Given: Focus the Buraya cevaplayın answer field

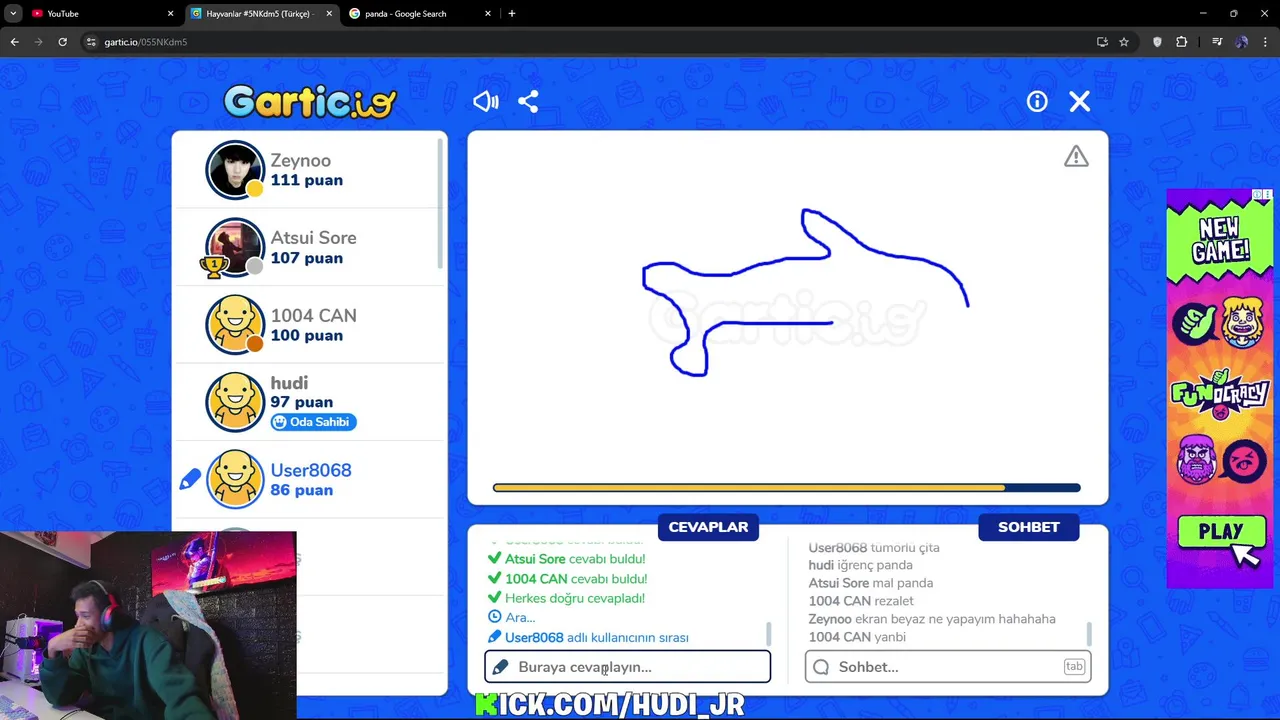Looking at the screenshot, I should pos(628,667).
